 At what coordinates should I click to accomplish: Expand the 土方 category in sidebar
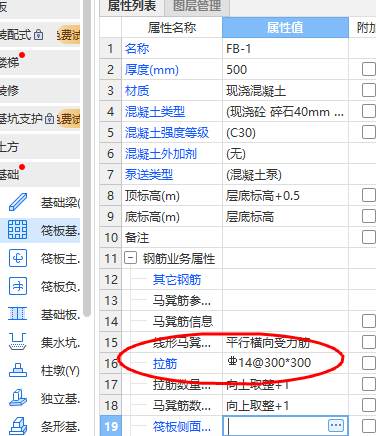[40, 147]
